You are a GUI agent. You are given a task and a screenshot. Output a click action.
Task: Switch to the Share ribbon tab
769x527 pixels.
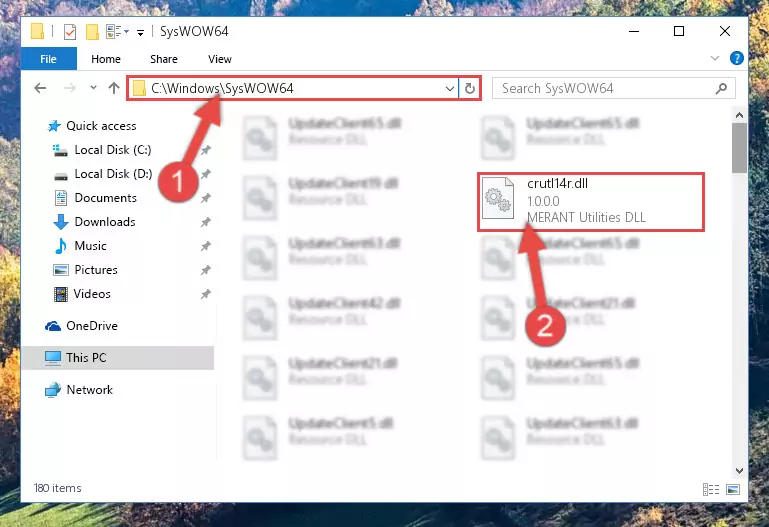(x=164, y=59)
